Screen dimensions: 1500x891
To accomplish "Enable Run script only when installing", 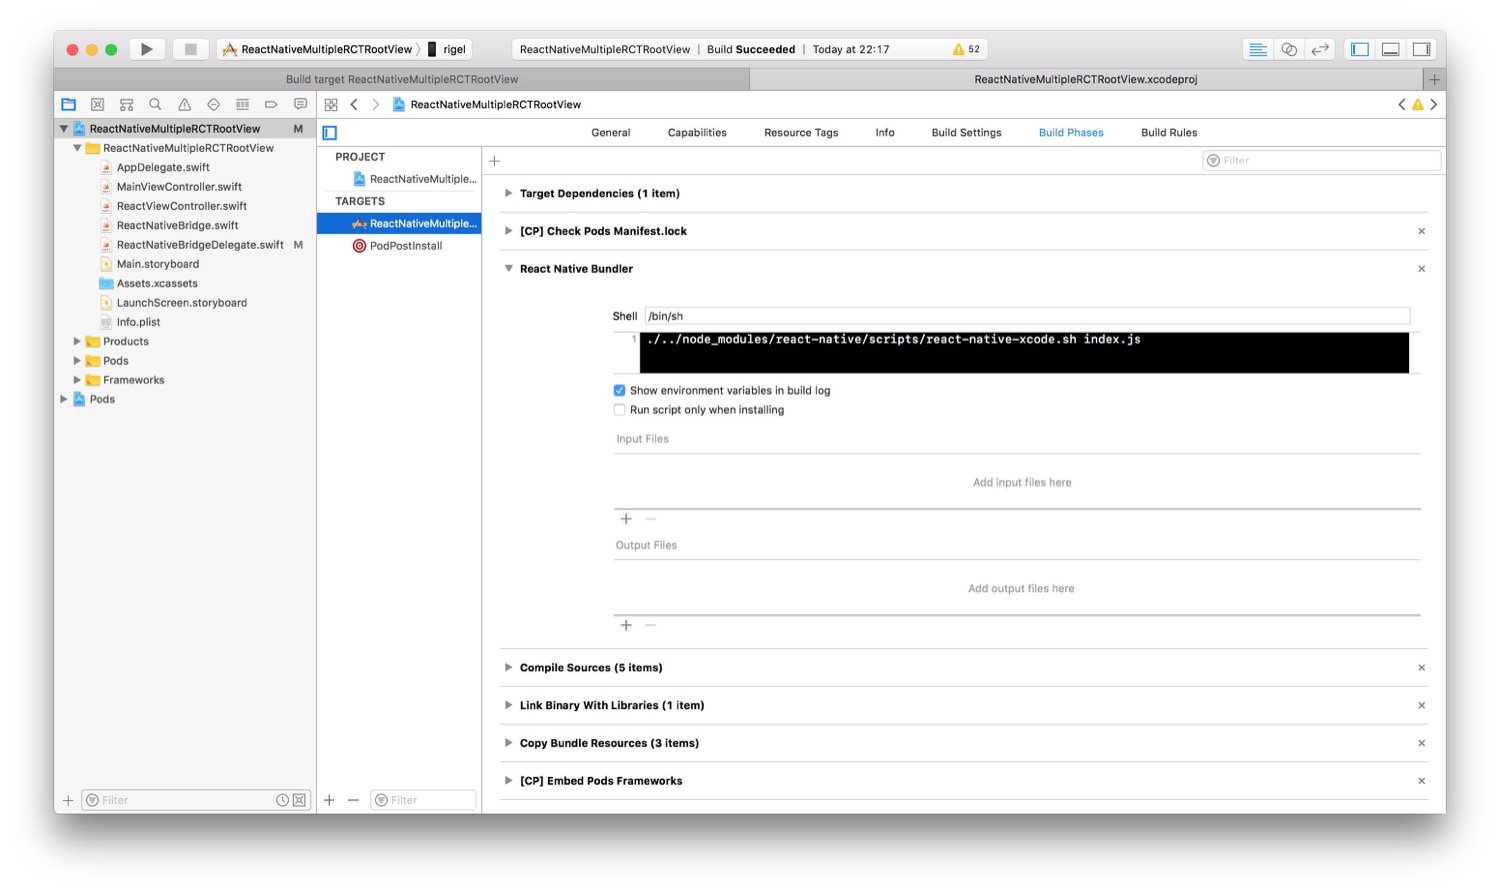I will click(x=619, y=410).
